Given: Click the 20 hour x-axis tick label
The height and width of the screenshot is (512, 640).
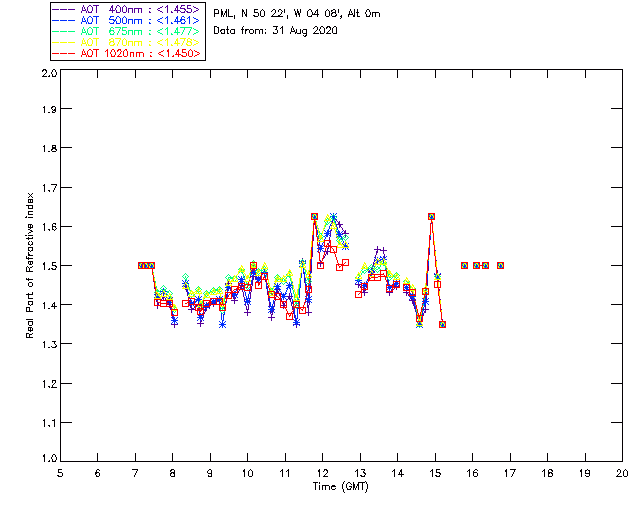Looking at the screenshot, I should pos(622,473).
